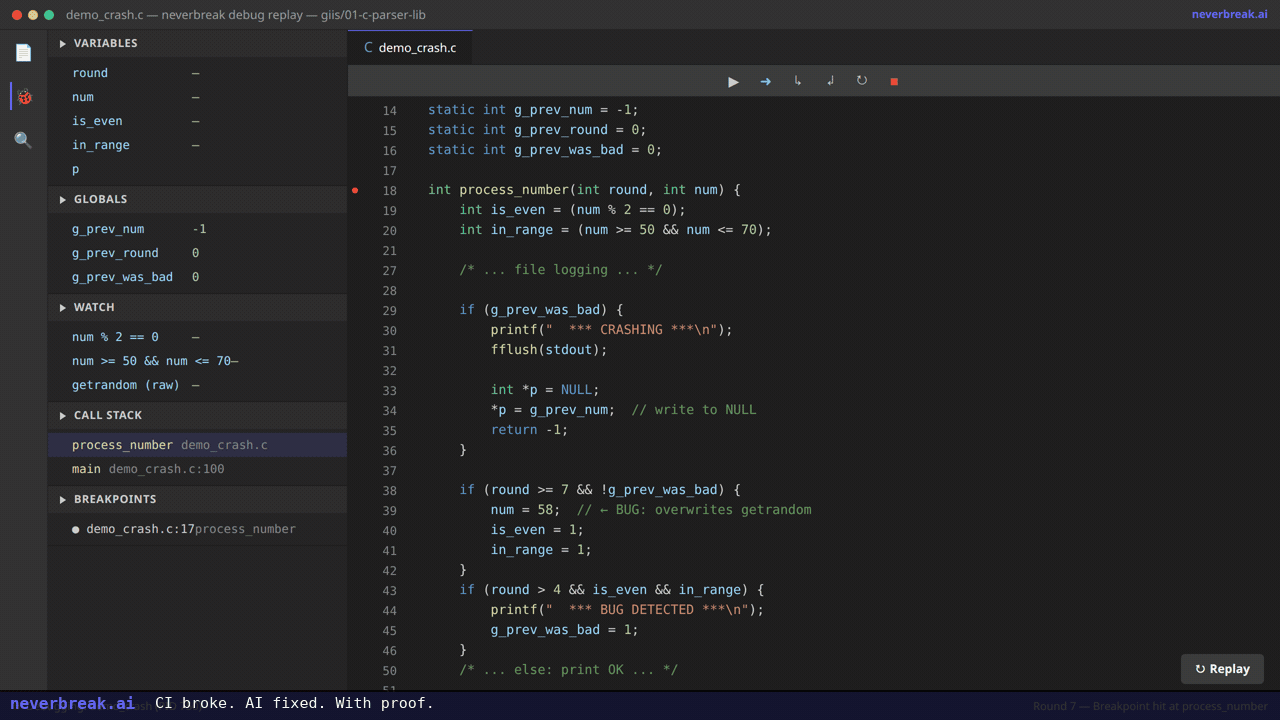Restart the debug session
The width and height of the screenshot is (1280, 720).
pyautogui.click(x=861, y=82)
